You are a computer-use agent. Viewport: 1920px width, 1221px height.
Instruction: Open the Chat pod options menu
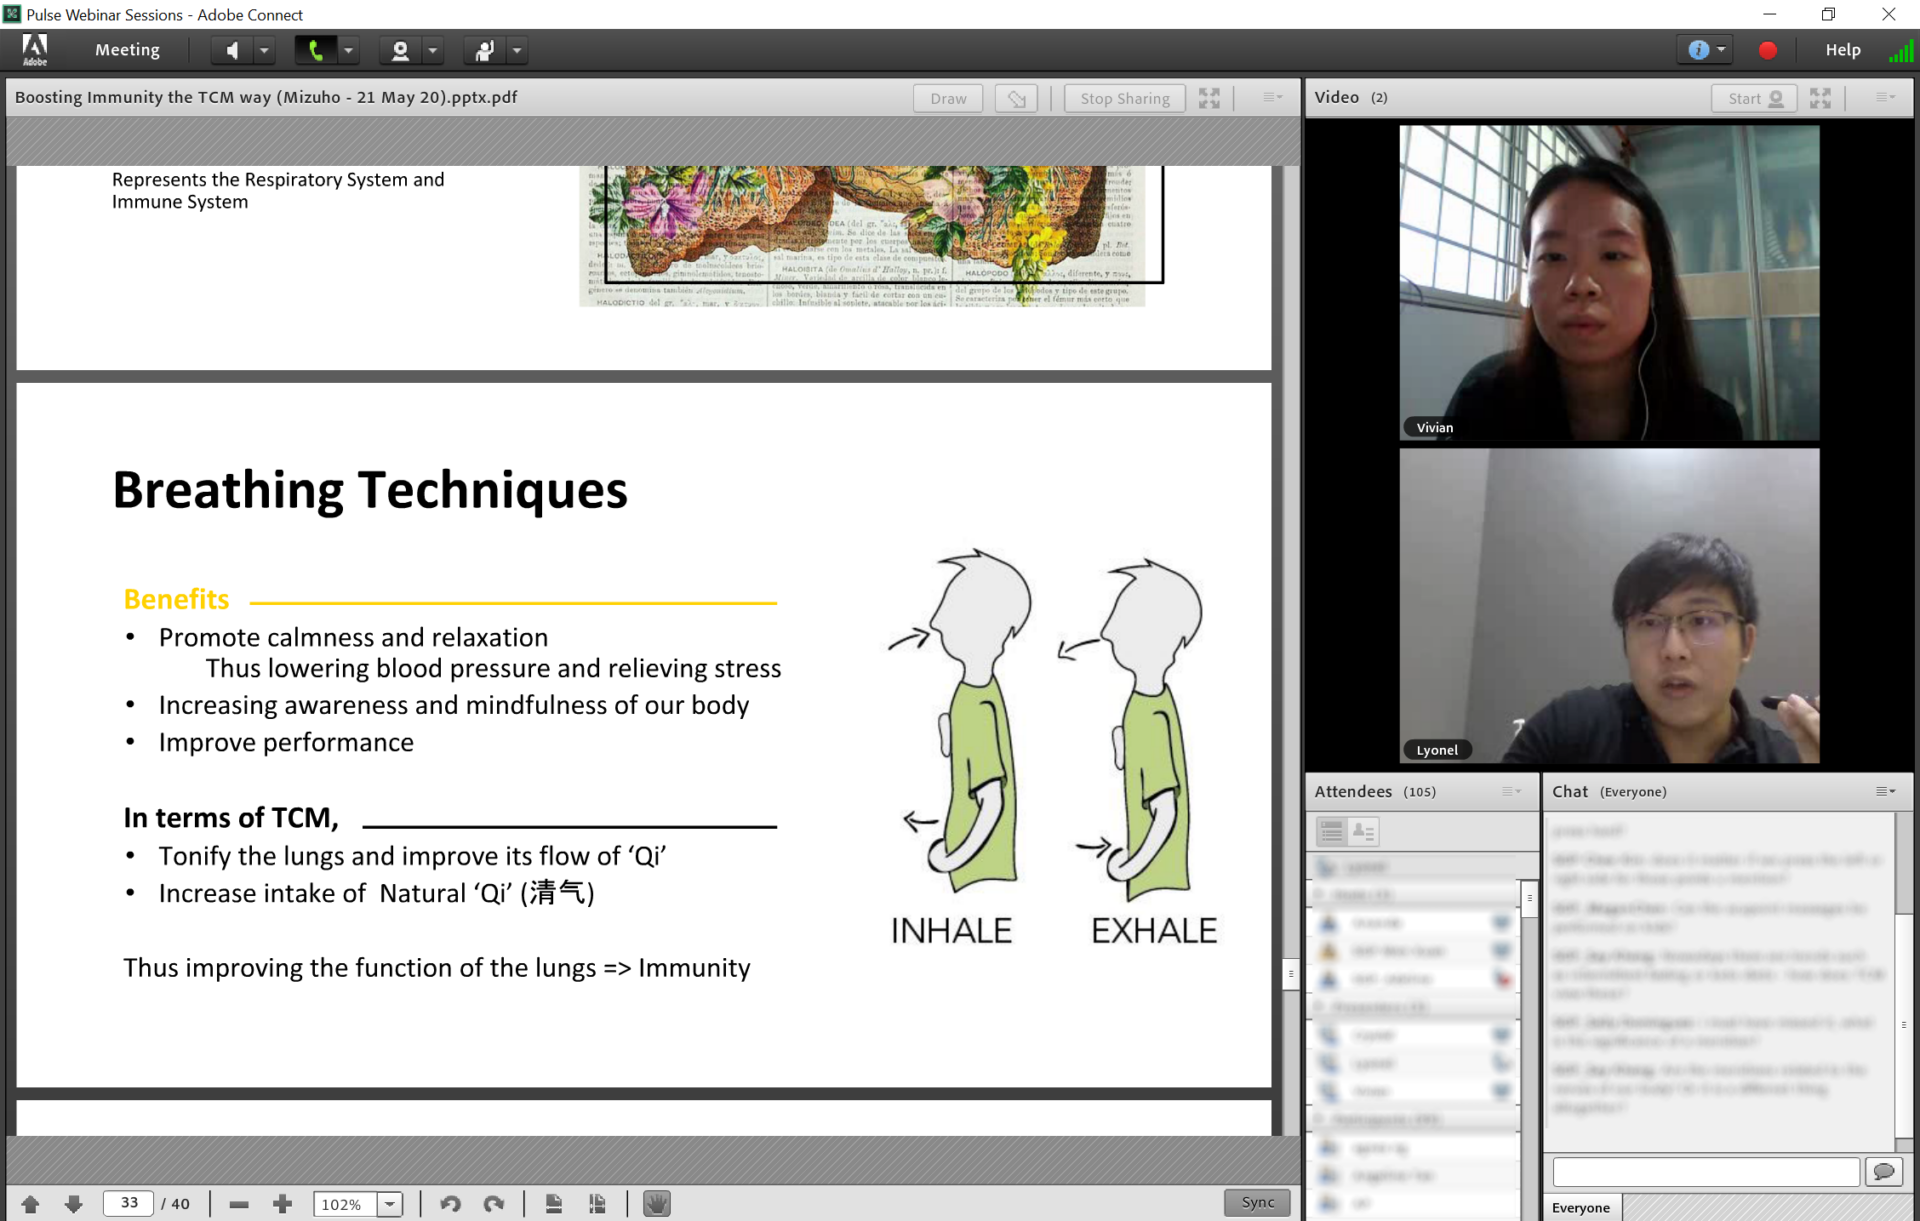(x=1885, y=791)
